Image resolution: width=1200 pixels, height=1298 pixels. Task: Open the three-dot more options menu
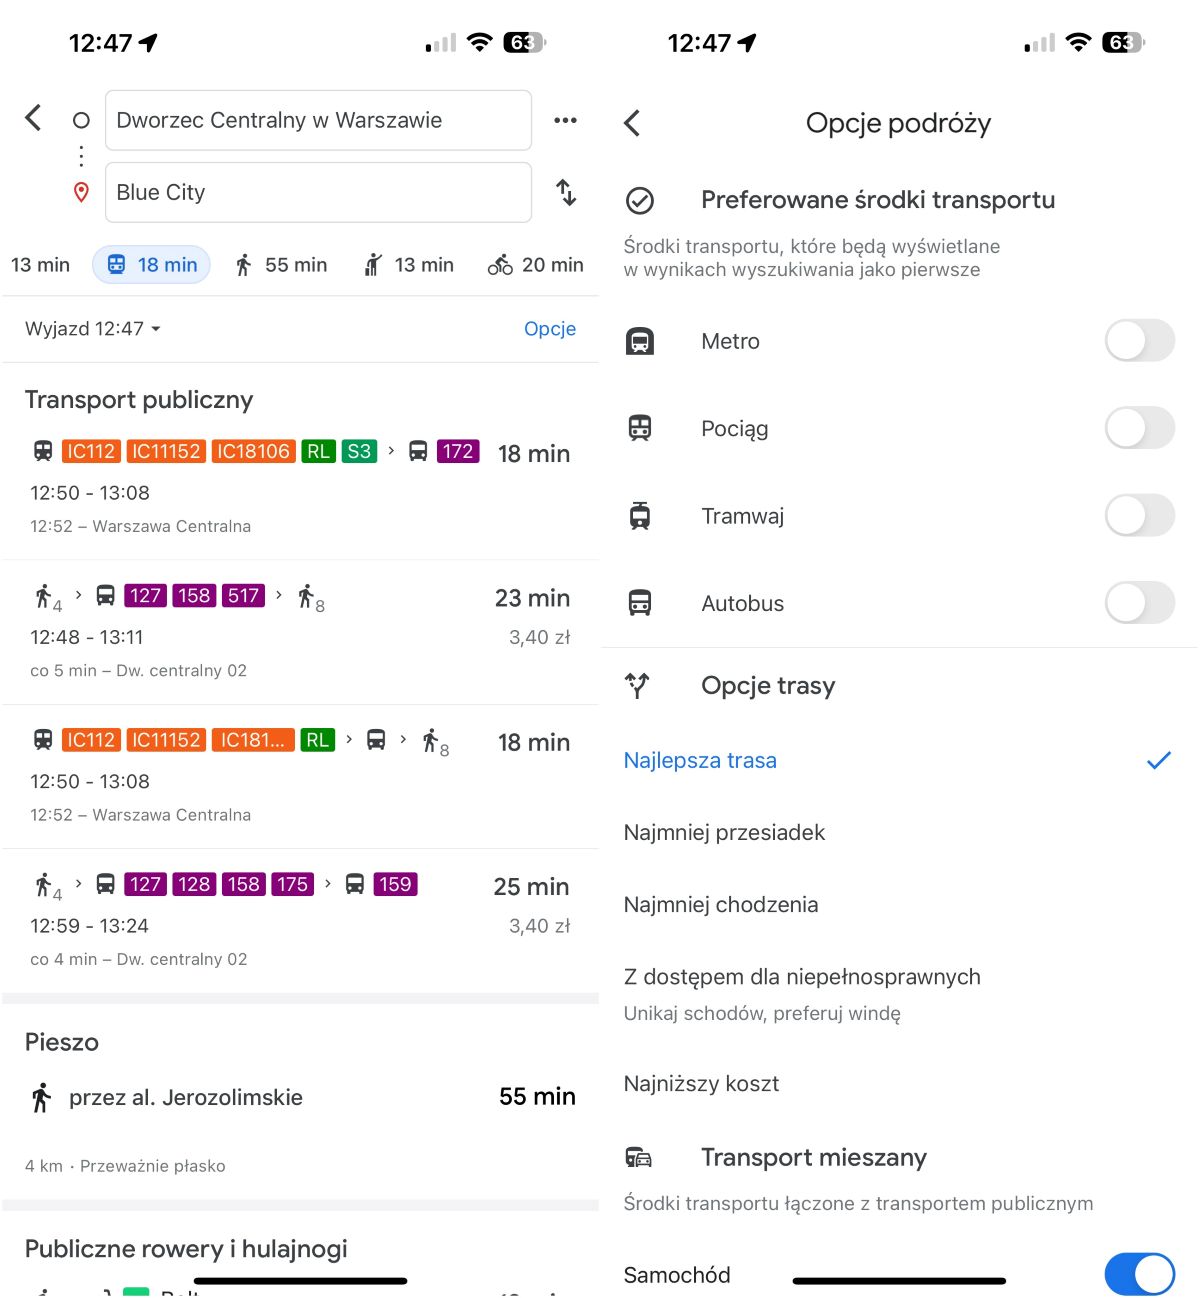coord(565,120)
